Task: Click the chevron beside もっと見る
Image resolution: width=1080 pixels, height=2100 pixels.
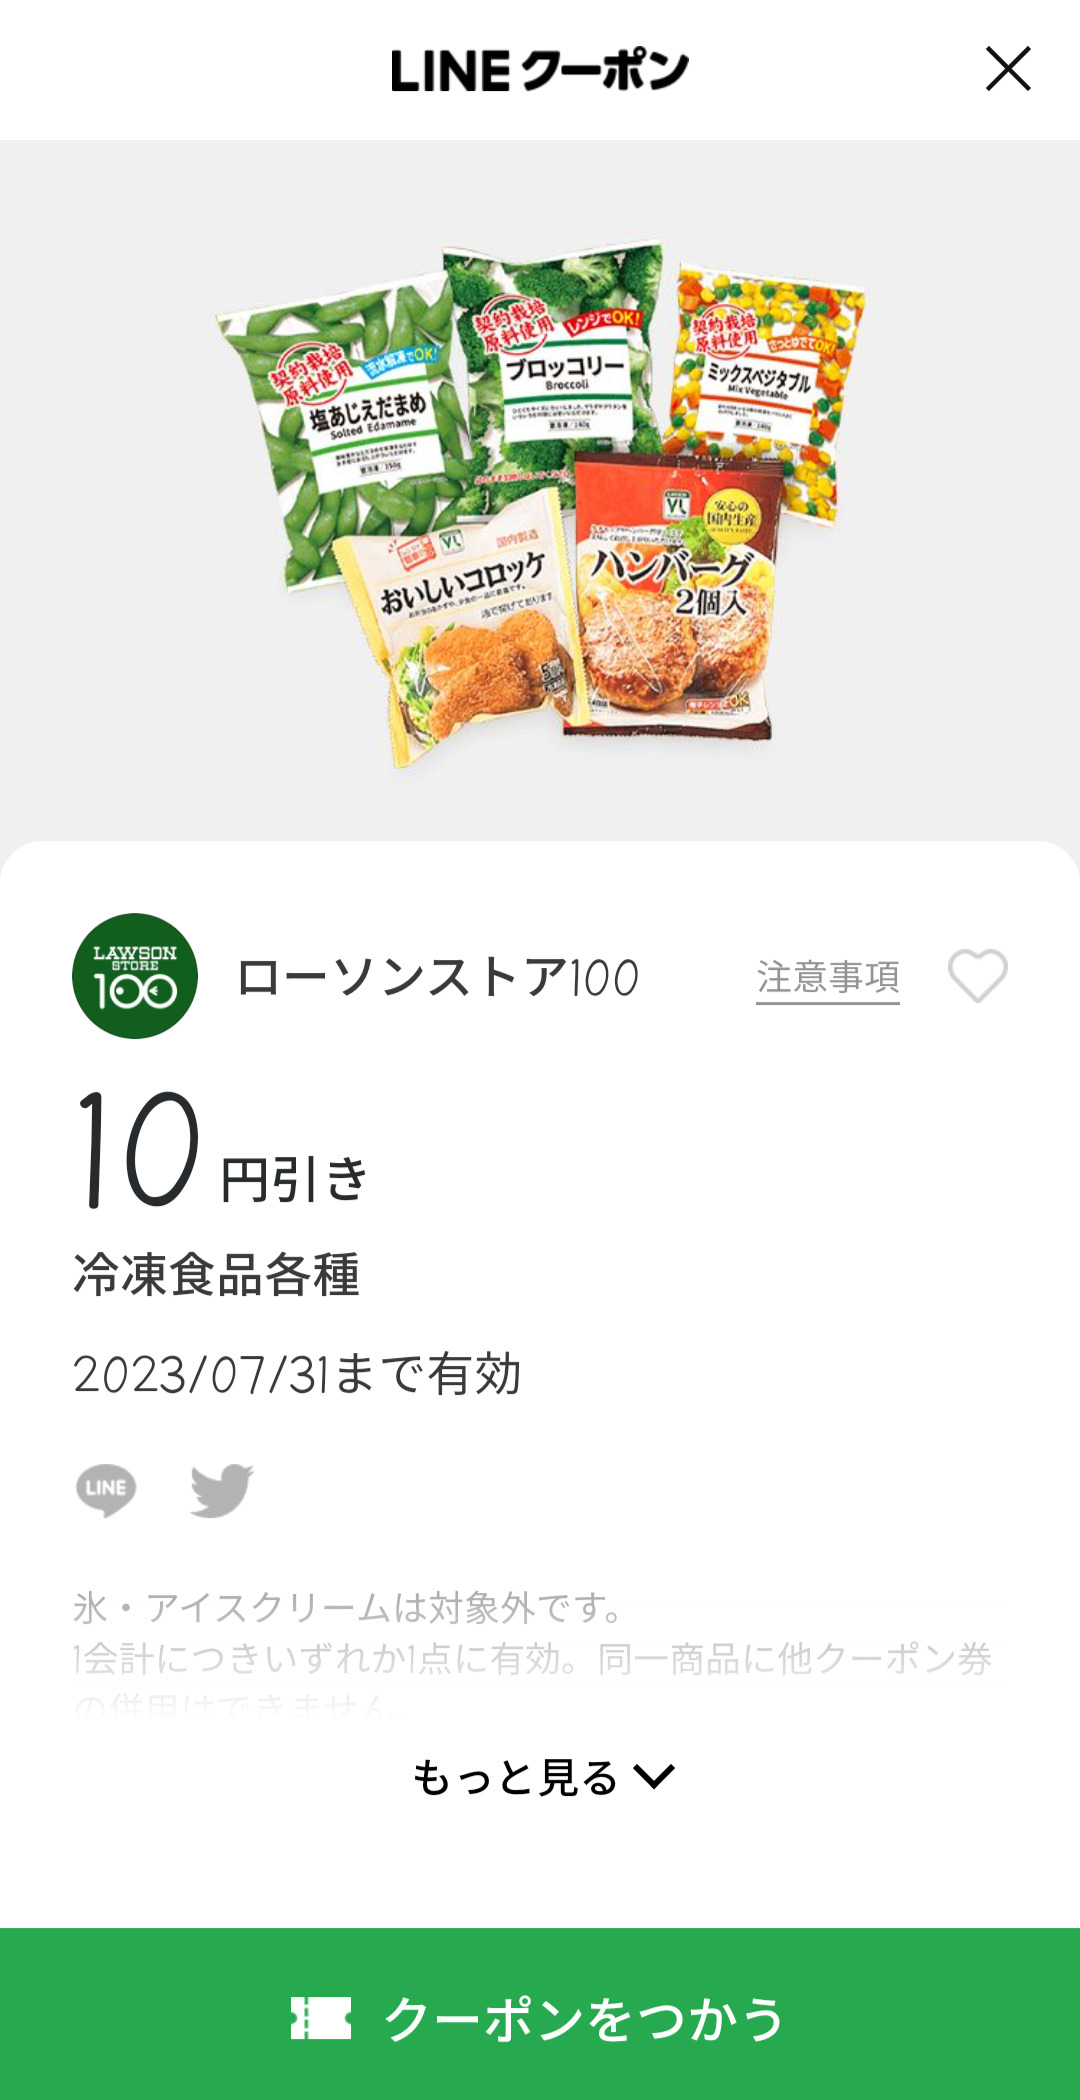Action: pyautogui.click(x=655, y=1777)
